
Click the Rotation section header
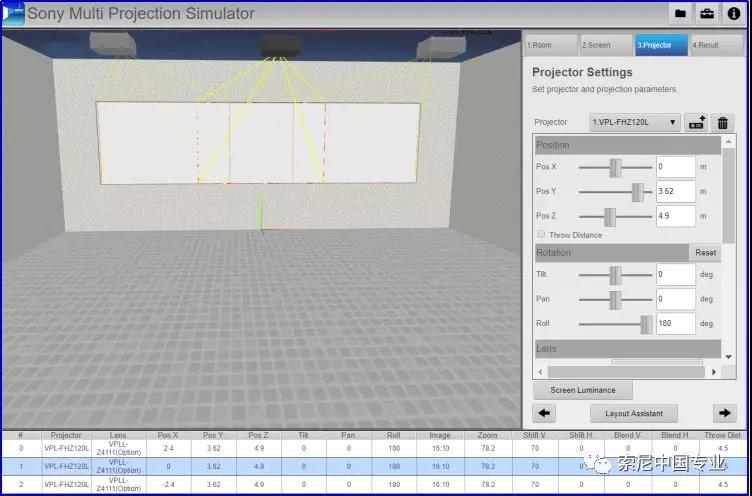point(612,253)
